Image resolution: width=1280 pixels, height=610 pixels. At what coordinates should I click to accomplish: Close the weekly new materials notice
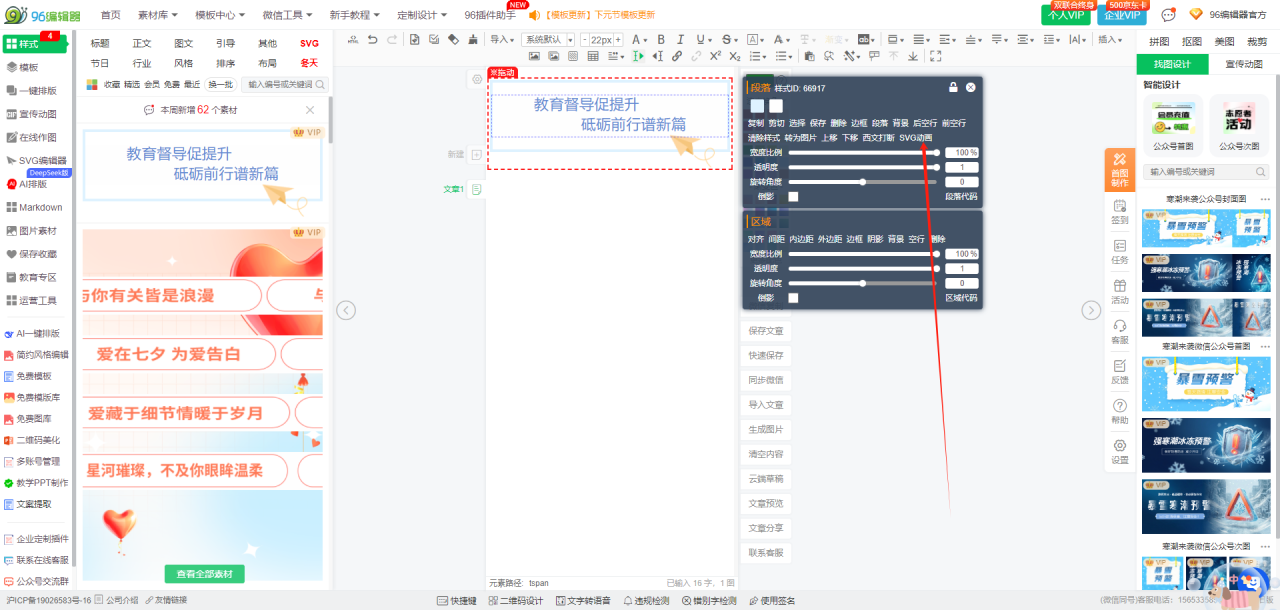pos(310,110)
